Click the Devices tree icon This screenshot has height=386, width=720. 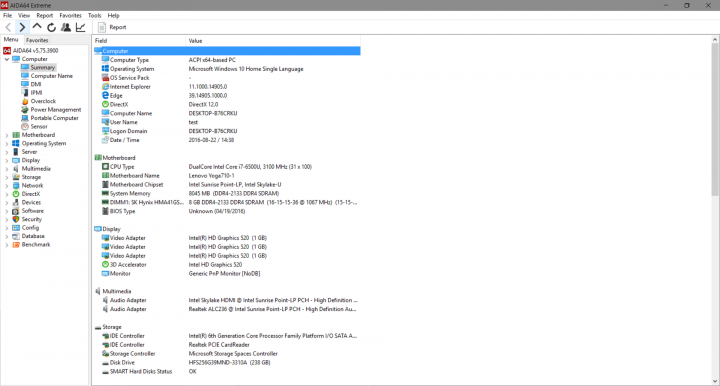16,202
